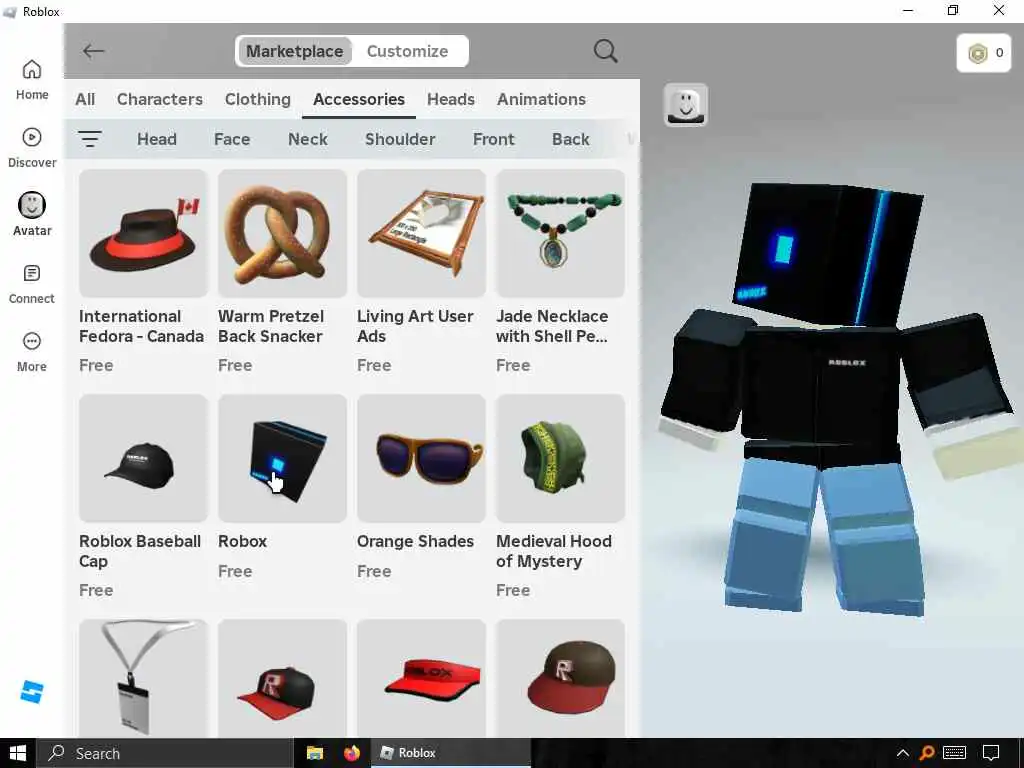Select the brown and red R cap
This screenshot has height=768, width=1024.
(x=560, y=679)
